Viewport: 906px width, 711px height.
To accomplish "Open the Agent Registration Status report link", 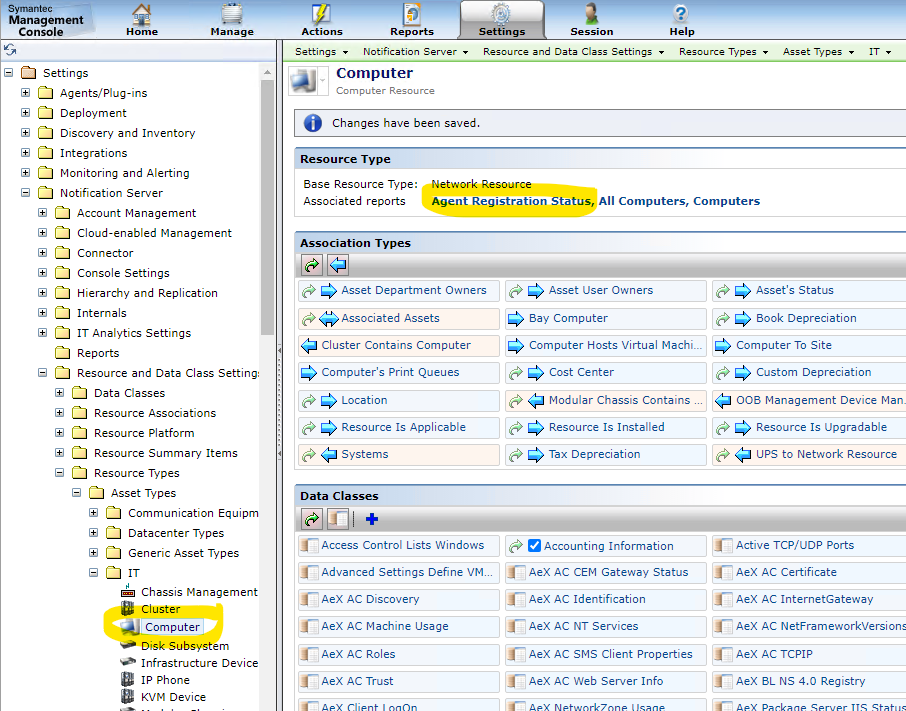I will click(511, 201).
